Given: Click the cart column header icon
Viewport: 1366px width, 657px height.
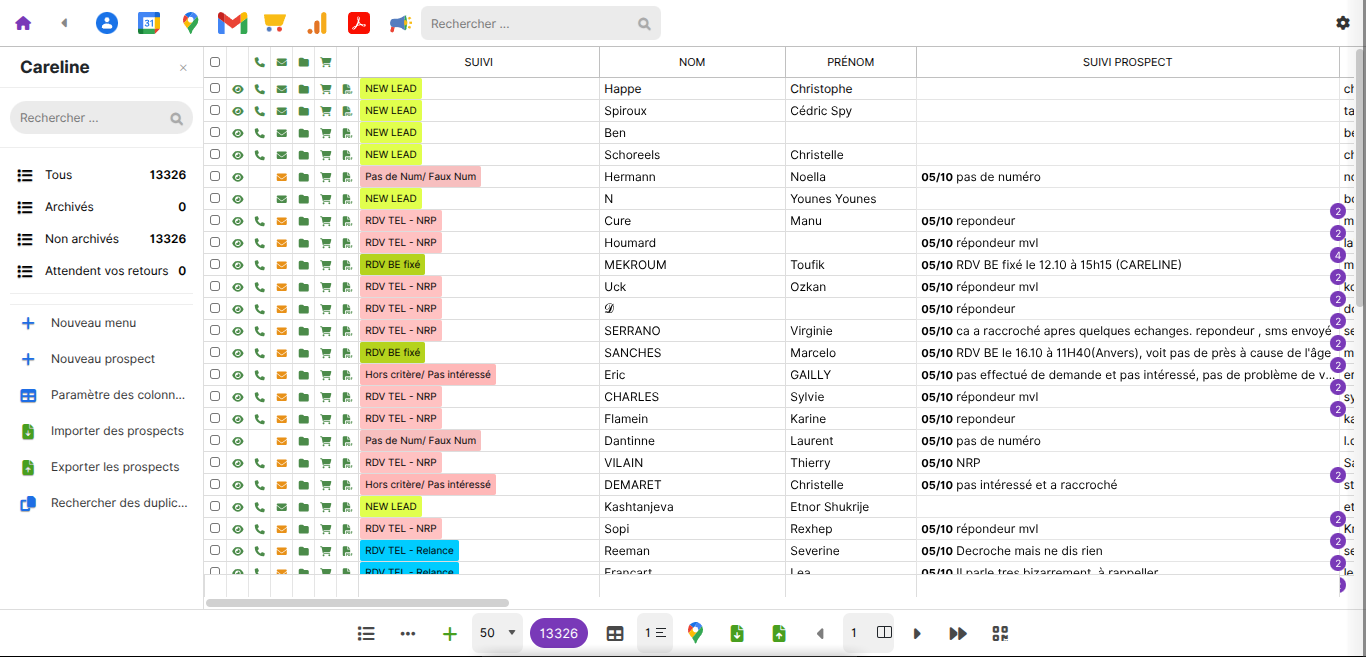Looking at the screenshot, I should (x=326, y=62).
